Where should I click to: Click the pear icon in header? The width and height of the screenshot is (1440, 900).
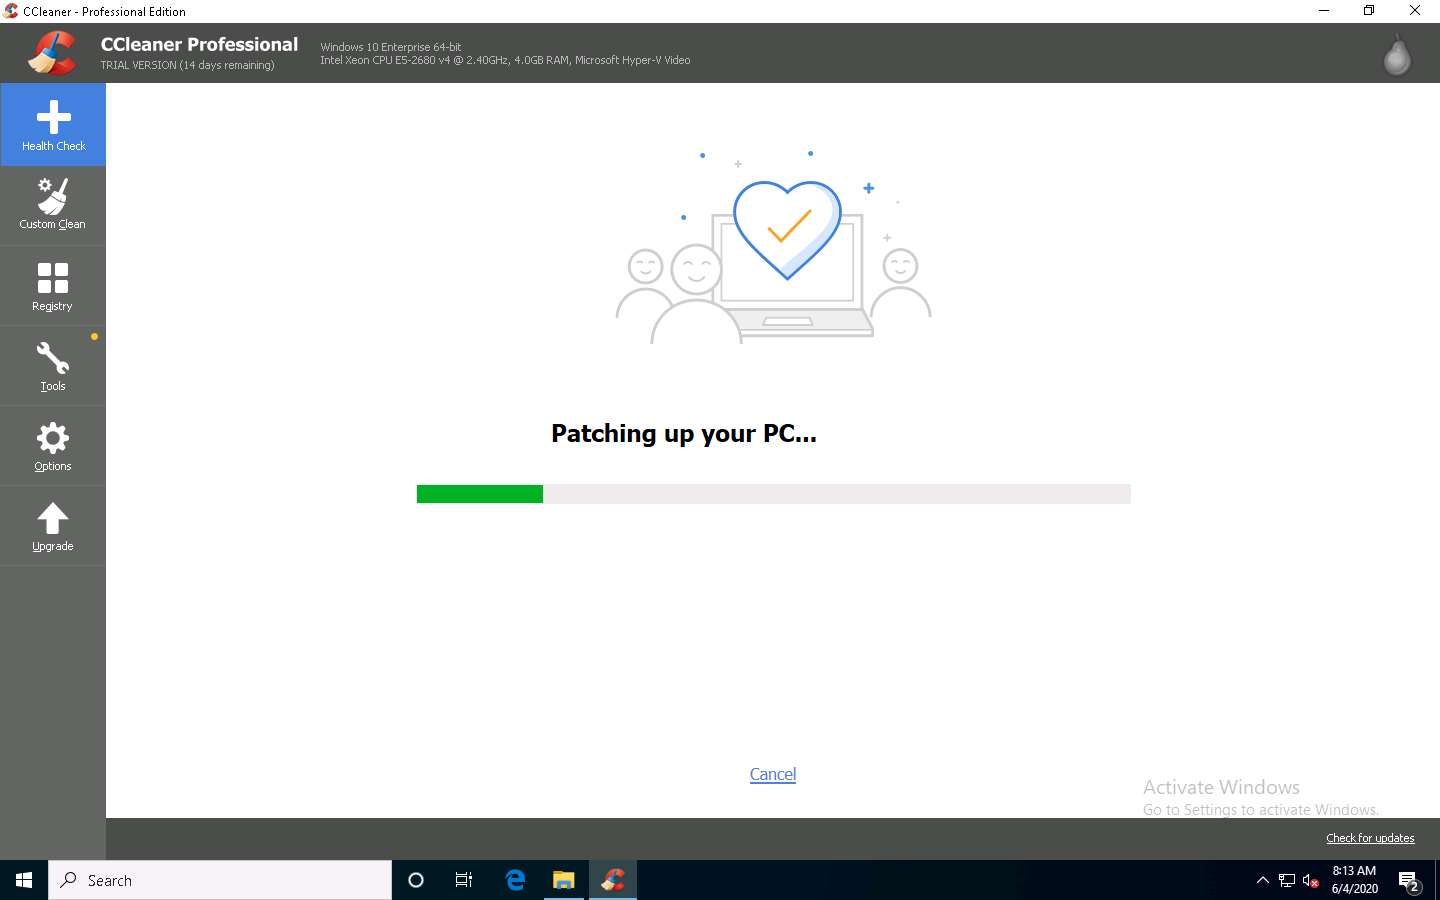coord(1397,55)
